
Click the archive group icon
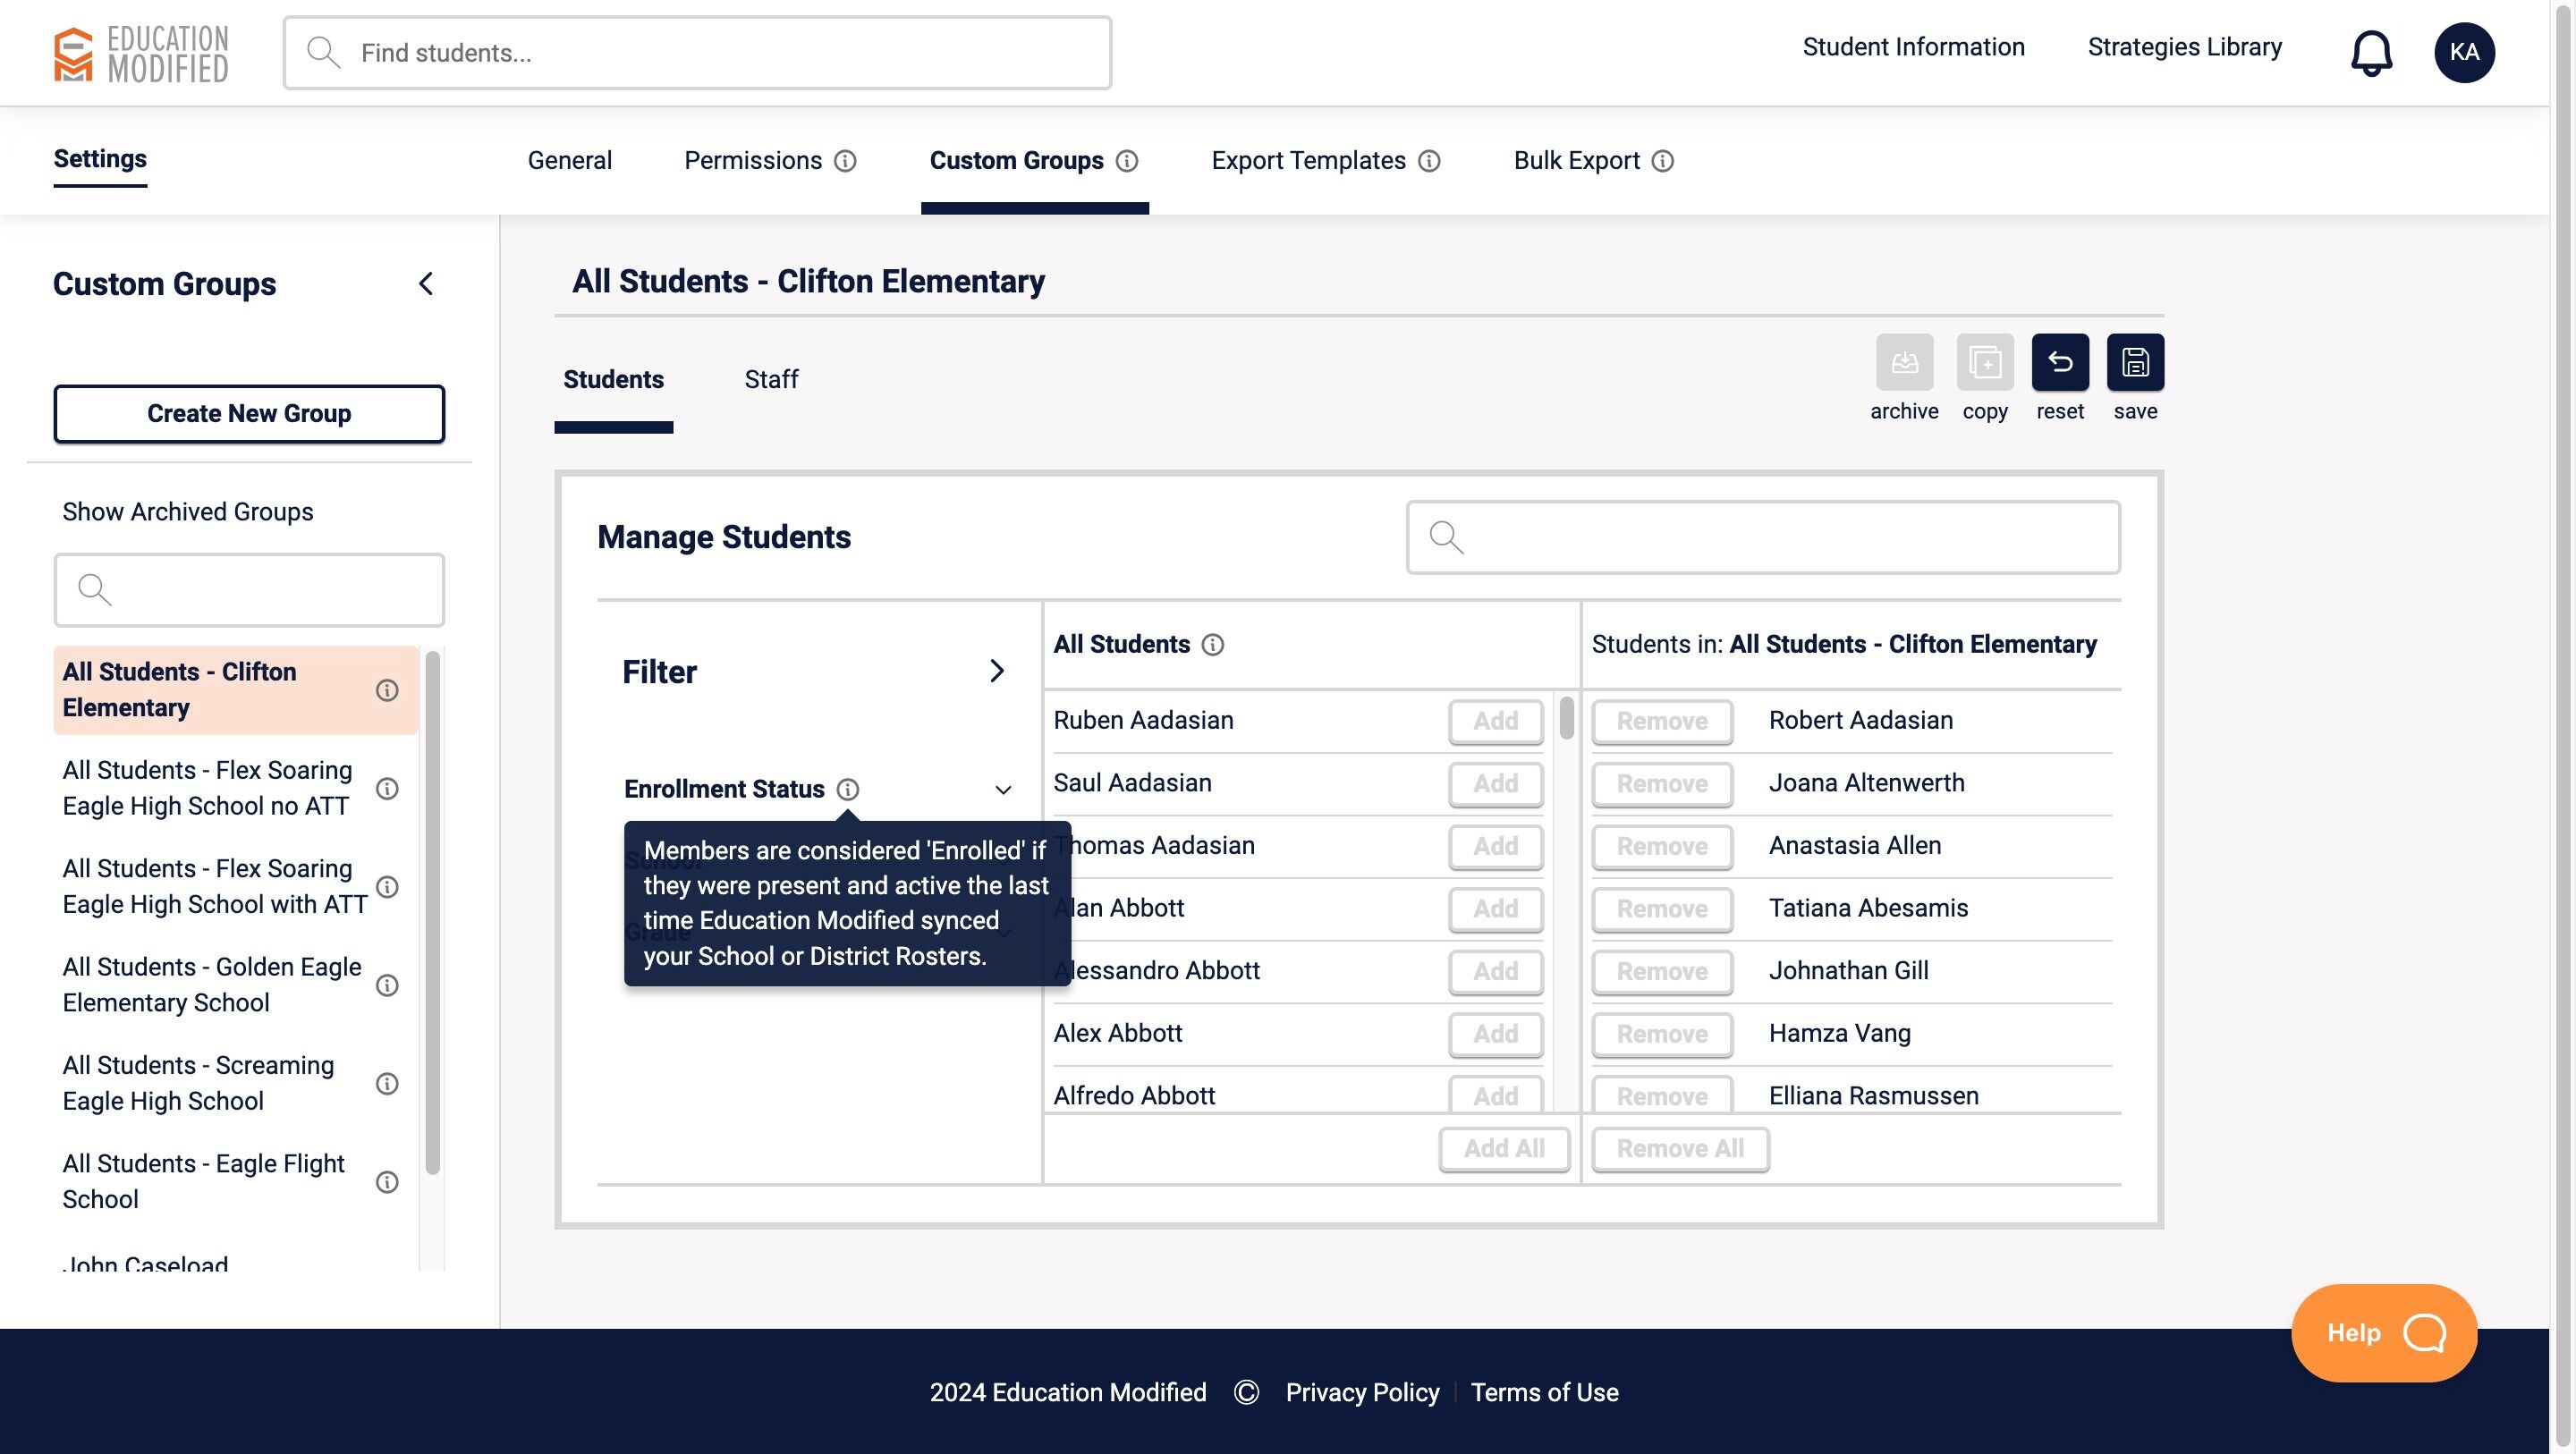(1904, 362)
